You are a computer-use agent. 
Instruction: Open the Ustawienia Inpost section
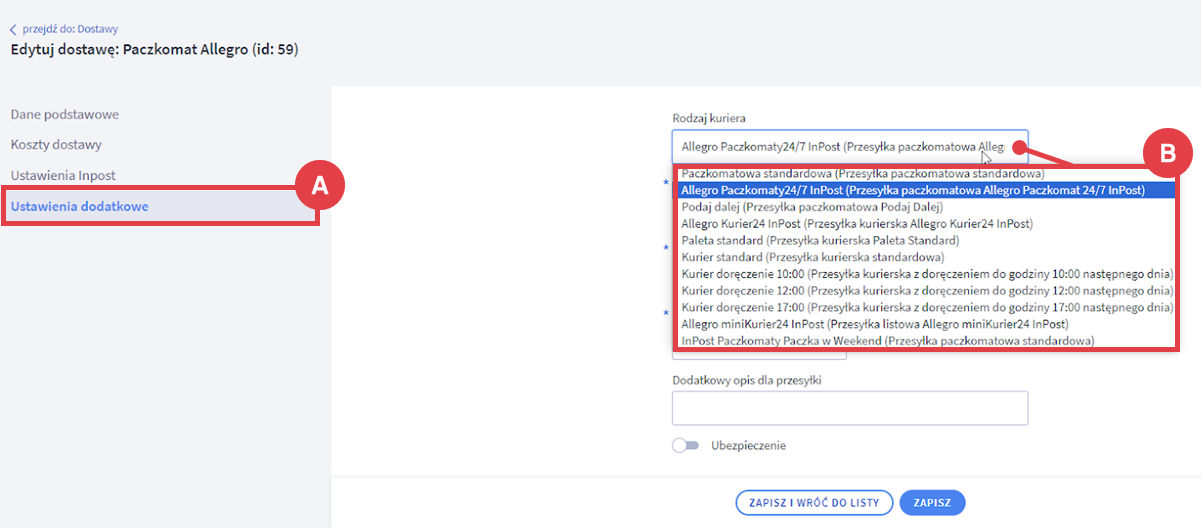tap(63, 175)
